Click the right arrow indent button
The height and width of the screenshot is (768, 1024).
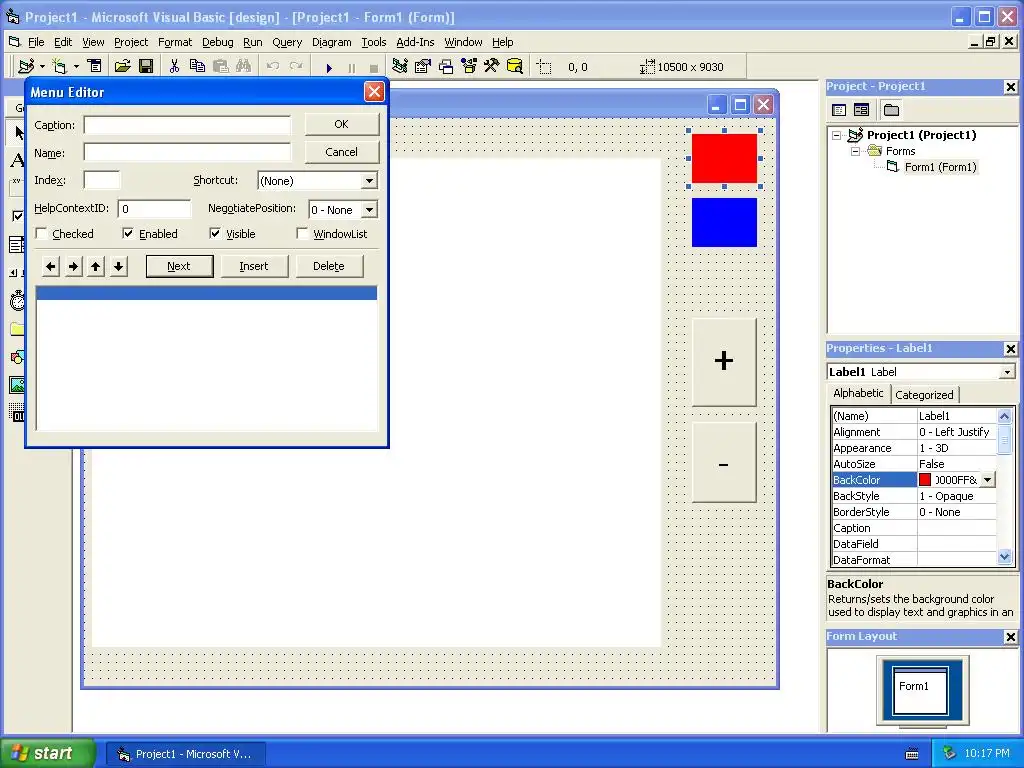[x=74, y=266]
